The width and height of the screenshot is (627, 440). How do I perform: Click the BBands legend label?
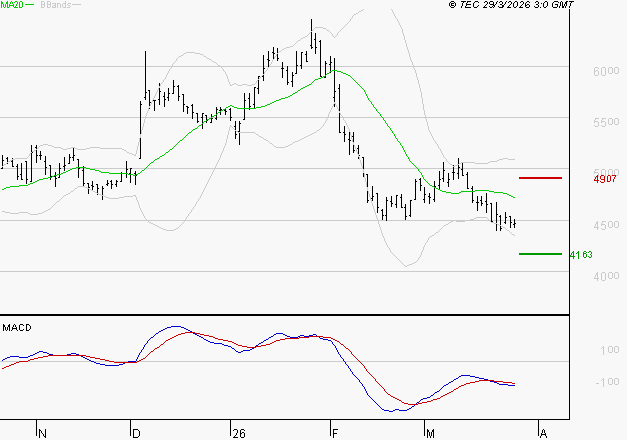56,5
